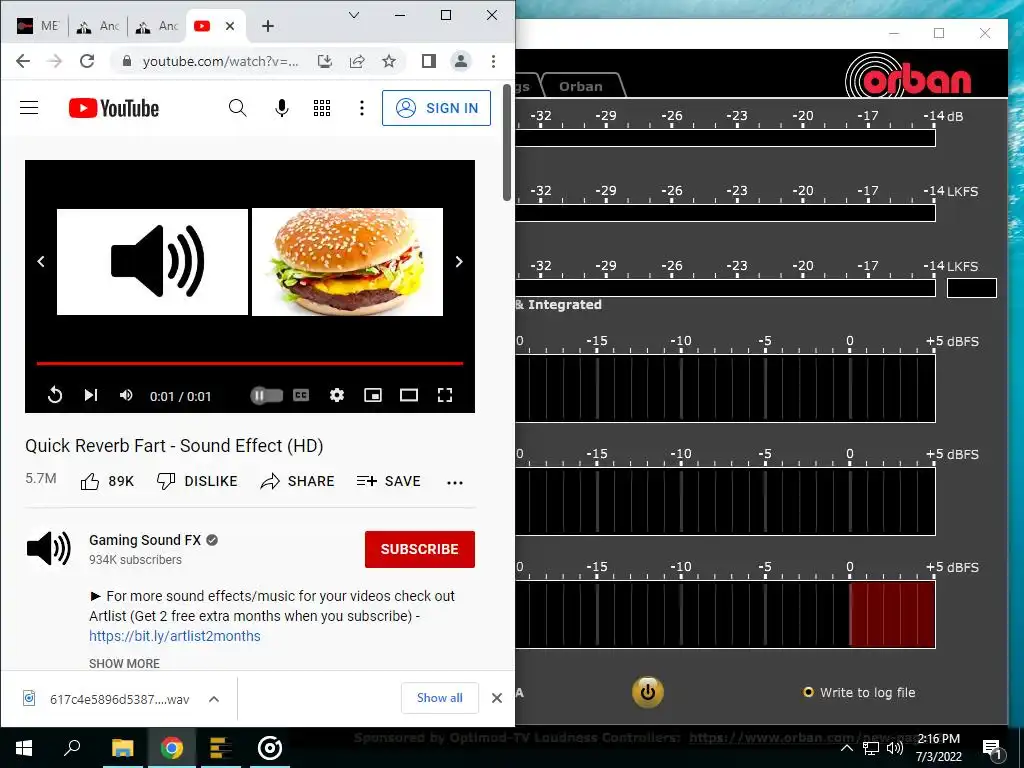This screenshot has width=1024, height=768.
Task: Switch to third Chrome tab Anc
Action: click(157, 26)
